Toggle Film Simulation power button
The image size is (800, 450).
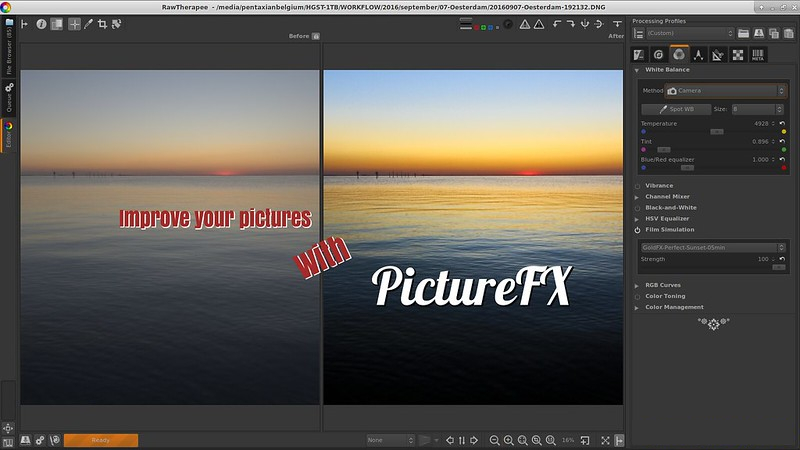click(637, 230)
